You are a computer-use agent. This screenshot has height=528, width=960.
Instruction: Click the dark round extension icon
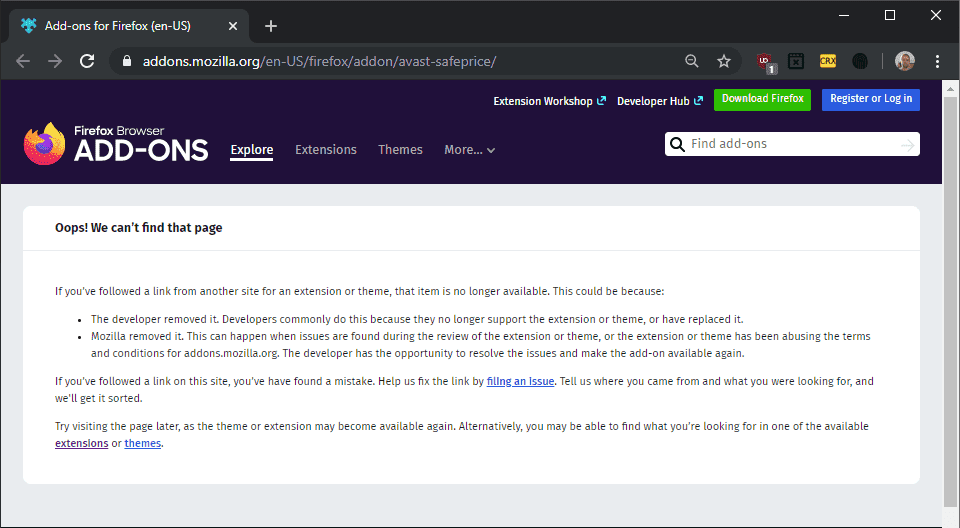point(860,61)
